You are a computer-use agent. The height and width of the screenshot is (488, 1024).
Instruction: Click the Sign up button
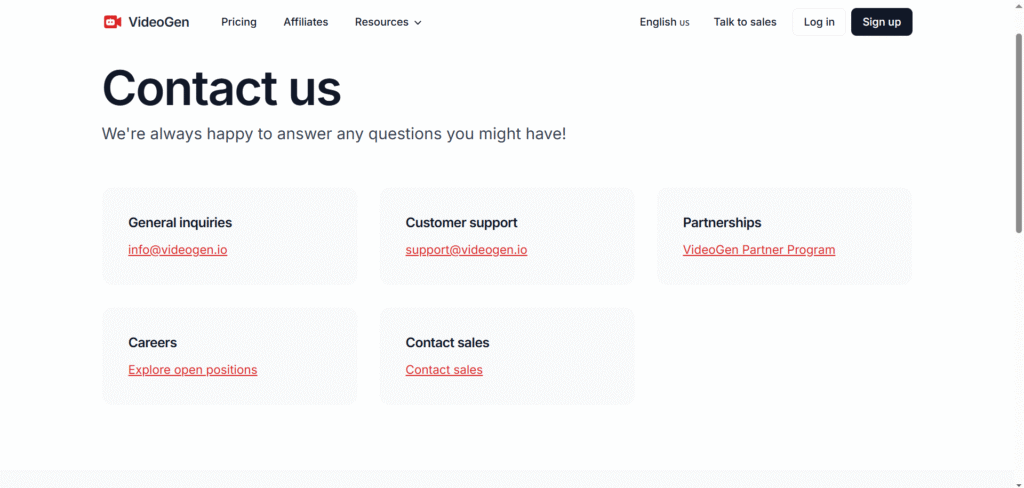pyautogui.click(x=882, y=22)
